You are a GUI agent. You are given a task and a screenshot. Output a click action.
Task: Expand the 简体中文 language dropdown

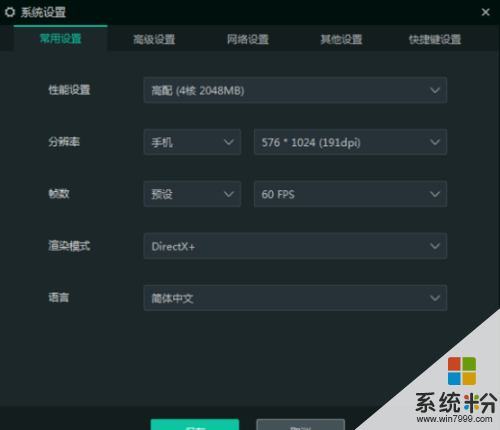point(295,298)
